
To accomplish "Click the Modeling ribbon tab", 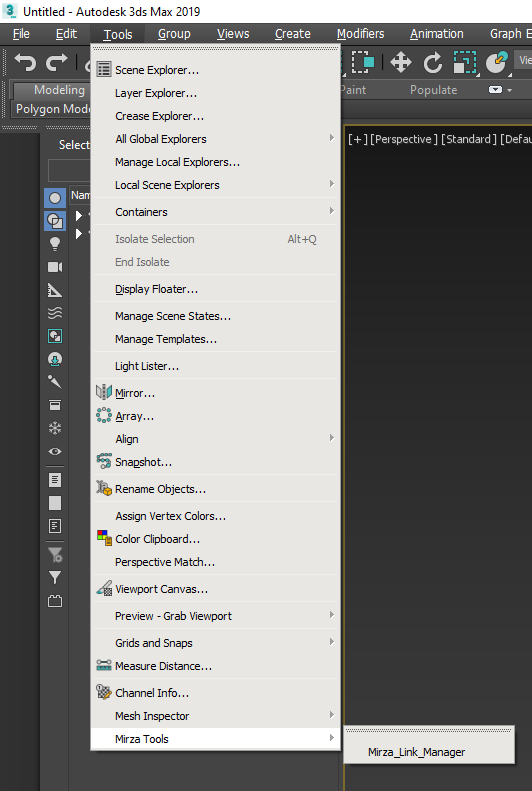I will [x=60, y=90].
